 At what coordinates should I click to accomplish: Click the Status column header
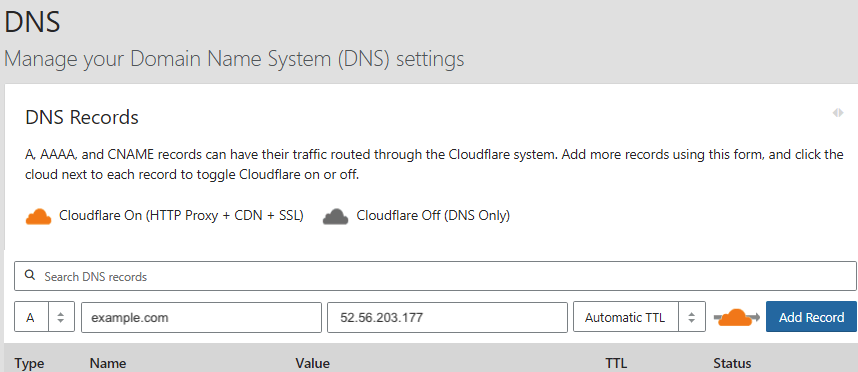click(x=732, y=364)
